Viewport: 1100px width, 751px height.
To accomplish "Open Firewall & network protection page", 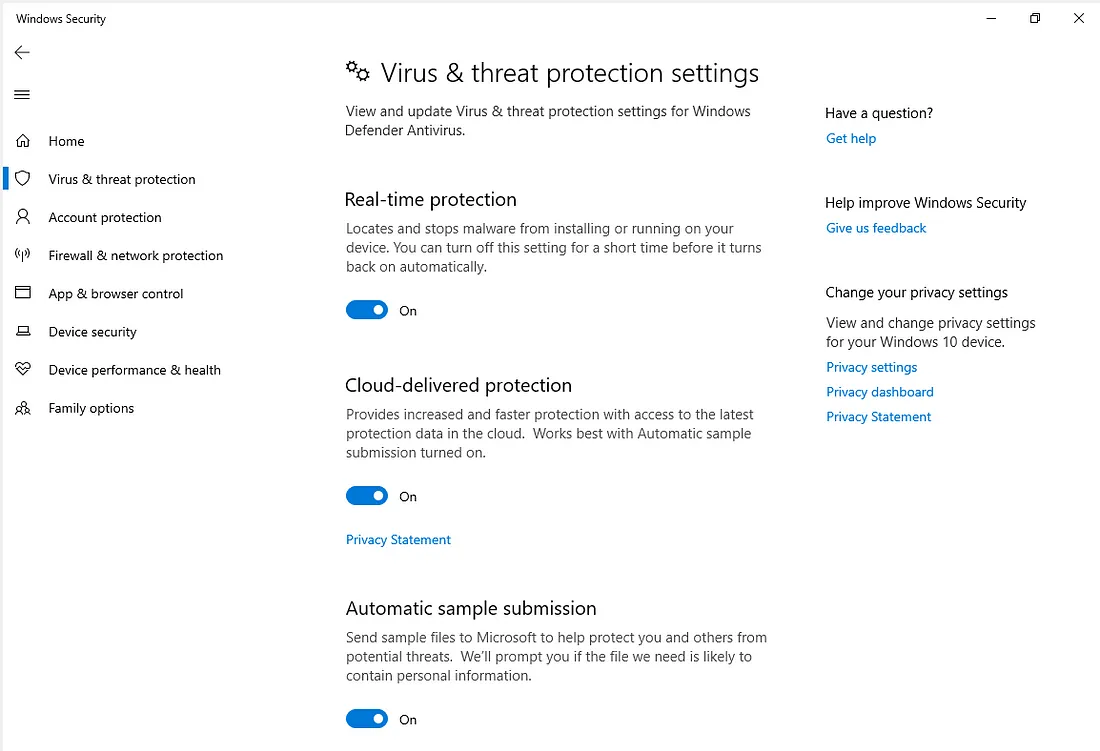I will [136, 256].
